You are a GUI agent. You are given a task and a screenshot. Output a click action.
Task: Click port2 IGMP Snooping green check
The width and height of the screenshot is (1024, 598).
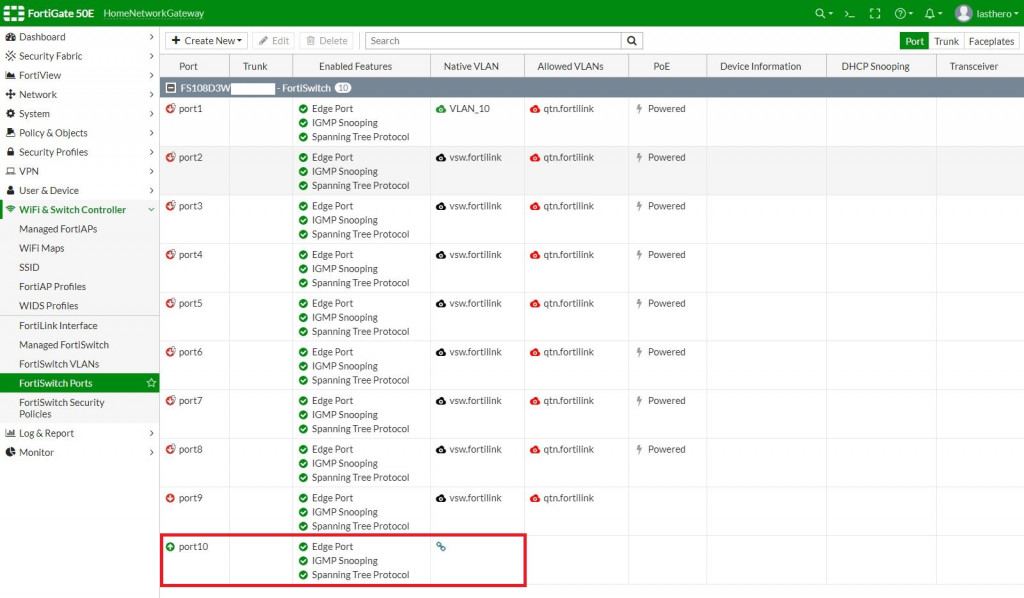(x=303, y=172)
